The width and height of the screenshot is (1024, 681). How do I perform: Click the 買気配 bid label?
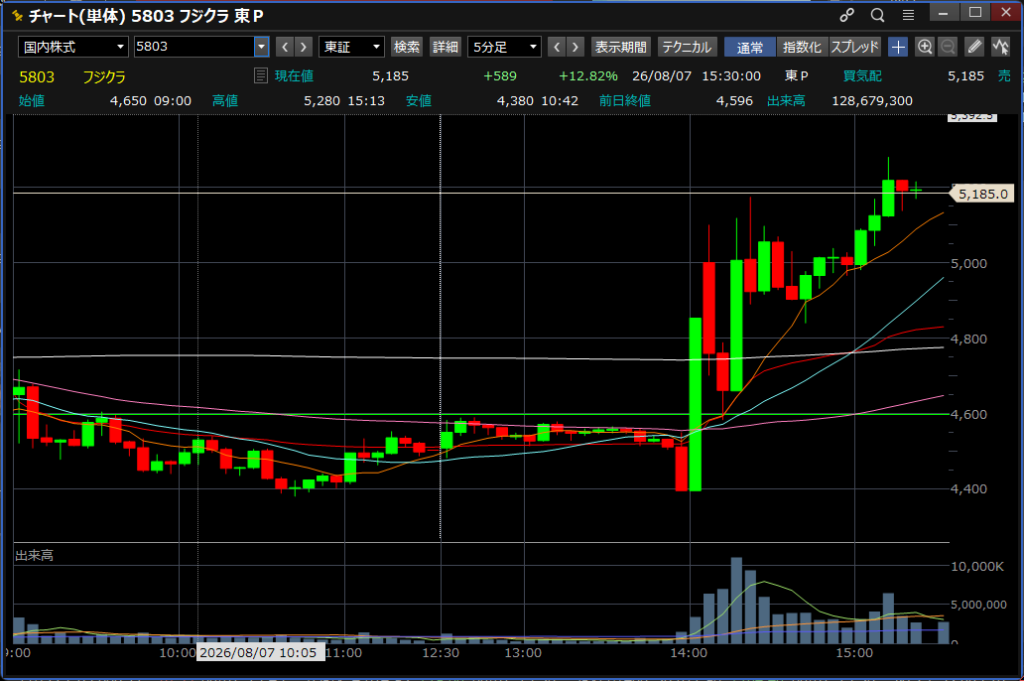click(x=862, y=76)
